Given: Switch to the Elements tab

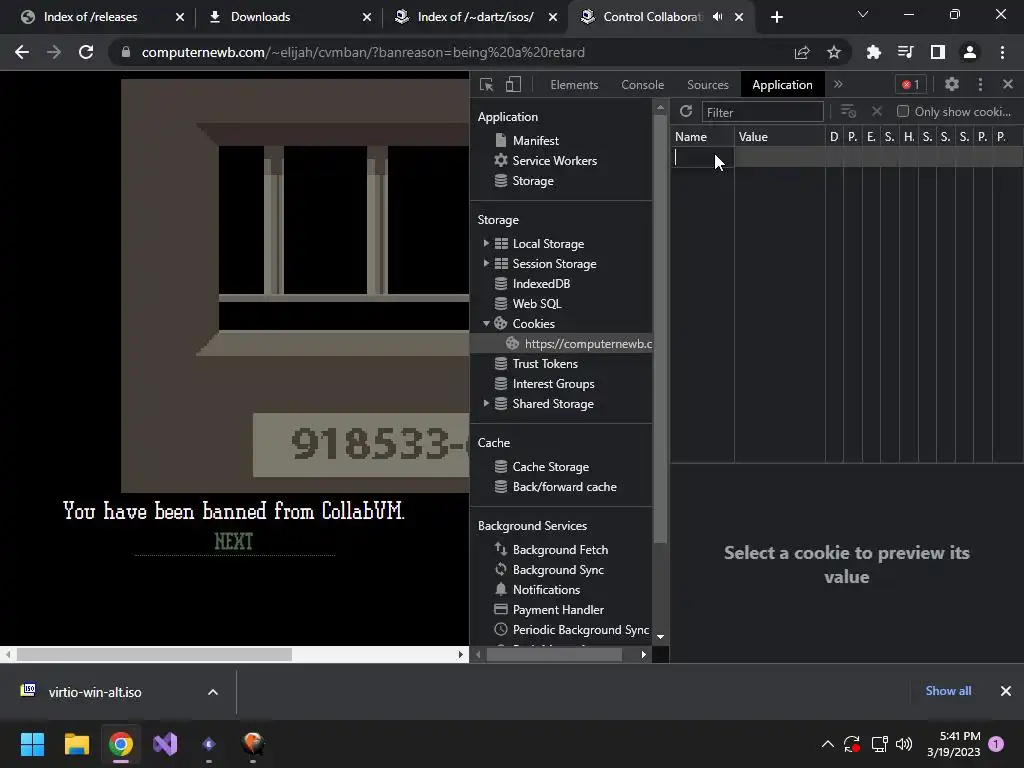Looking at the screenshot, I should click(x=574, y=85).
